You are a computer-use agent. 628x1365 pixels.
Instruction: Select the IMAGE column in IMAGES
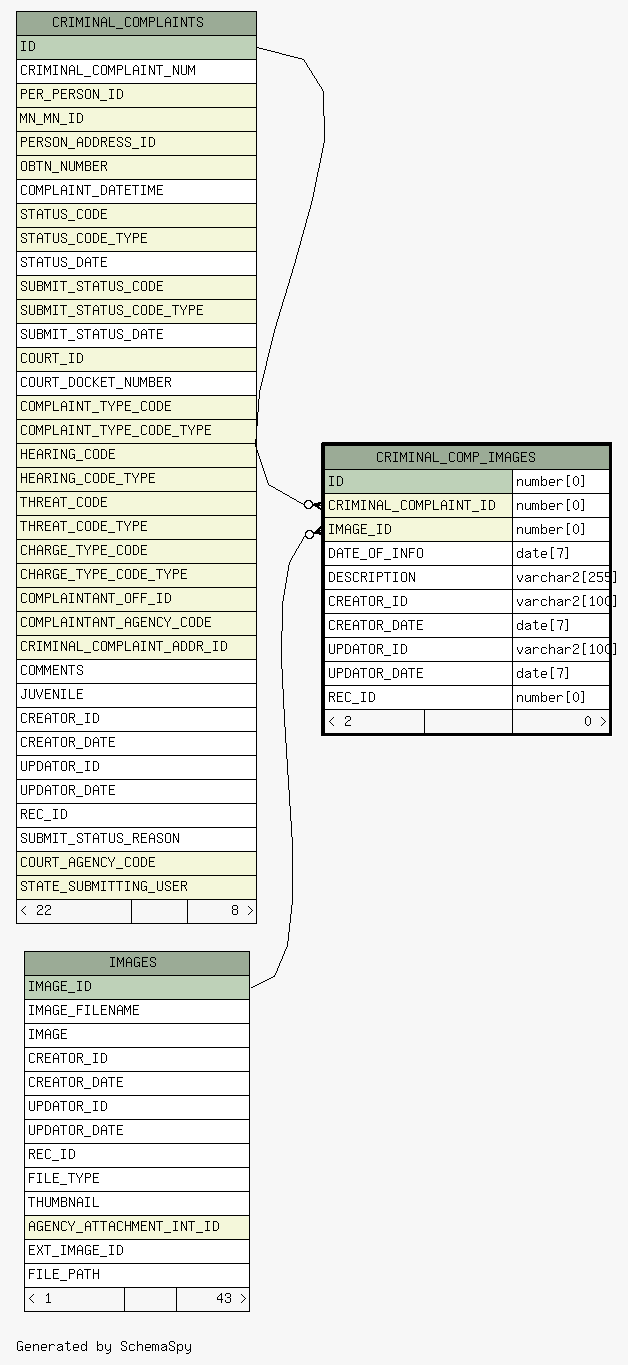click(137, 1035)
